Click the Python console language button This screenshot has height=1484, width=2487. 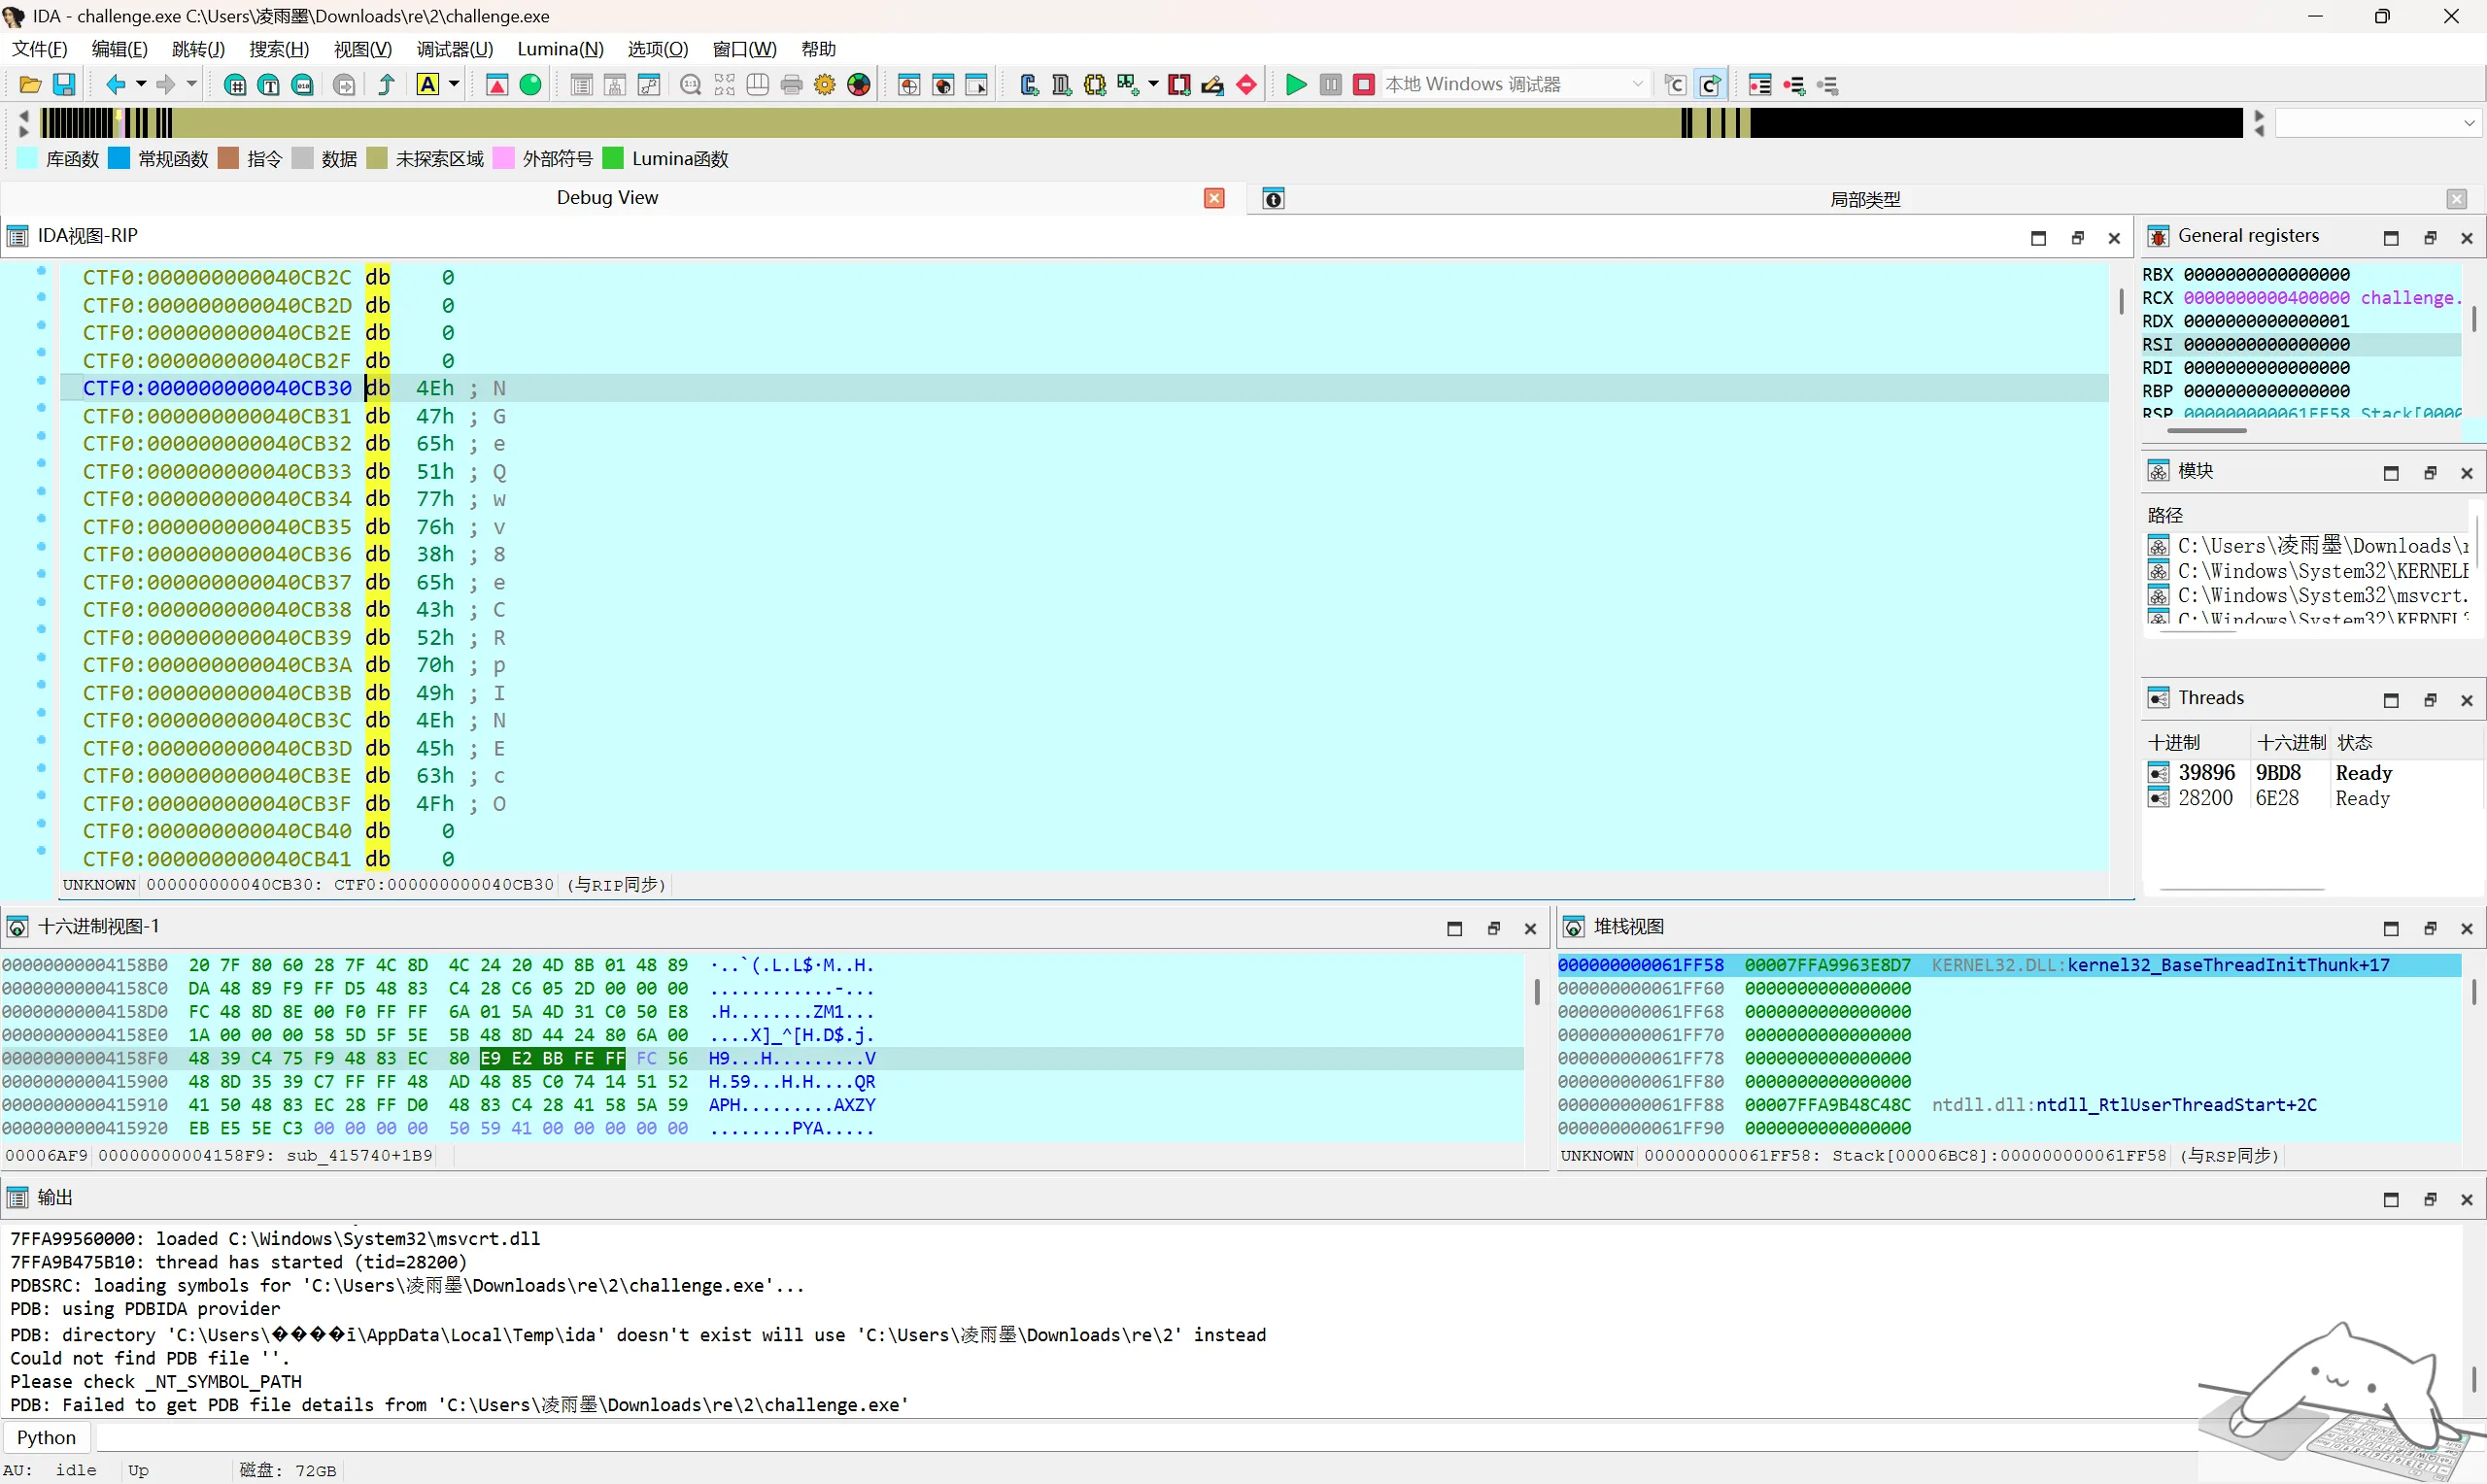[46, 1437]
